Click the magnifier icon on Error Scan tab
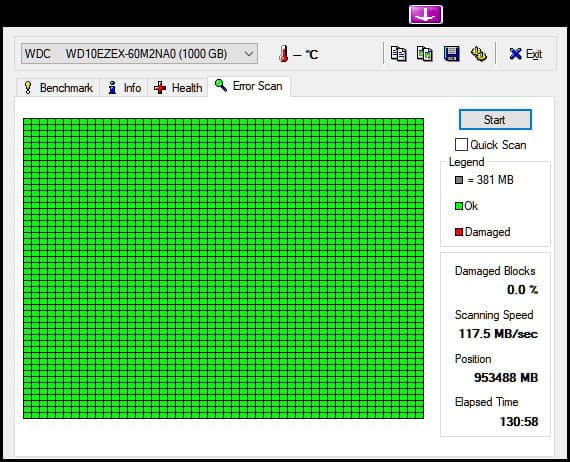The image size is (570, 462). point(221,85)
